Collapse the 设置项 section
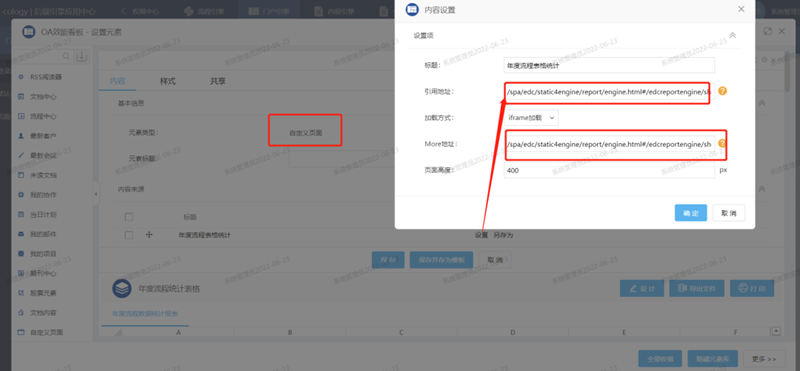This screenshot has width=800, height=371. [x=733, y=35]
